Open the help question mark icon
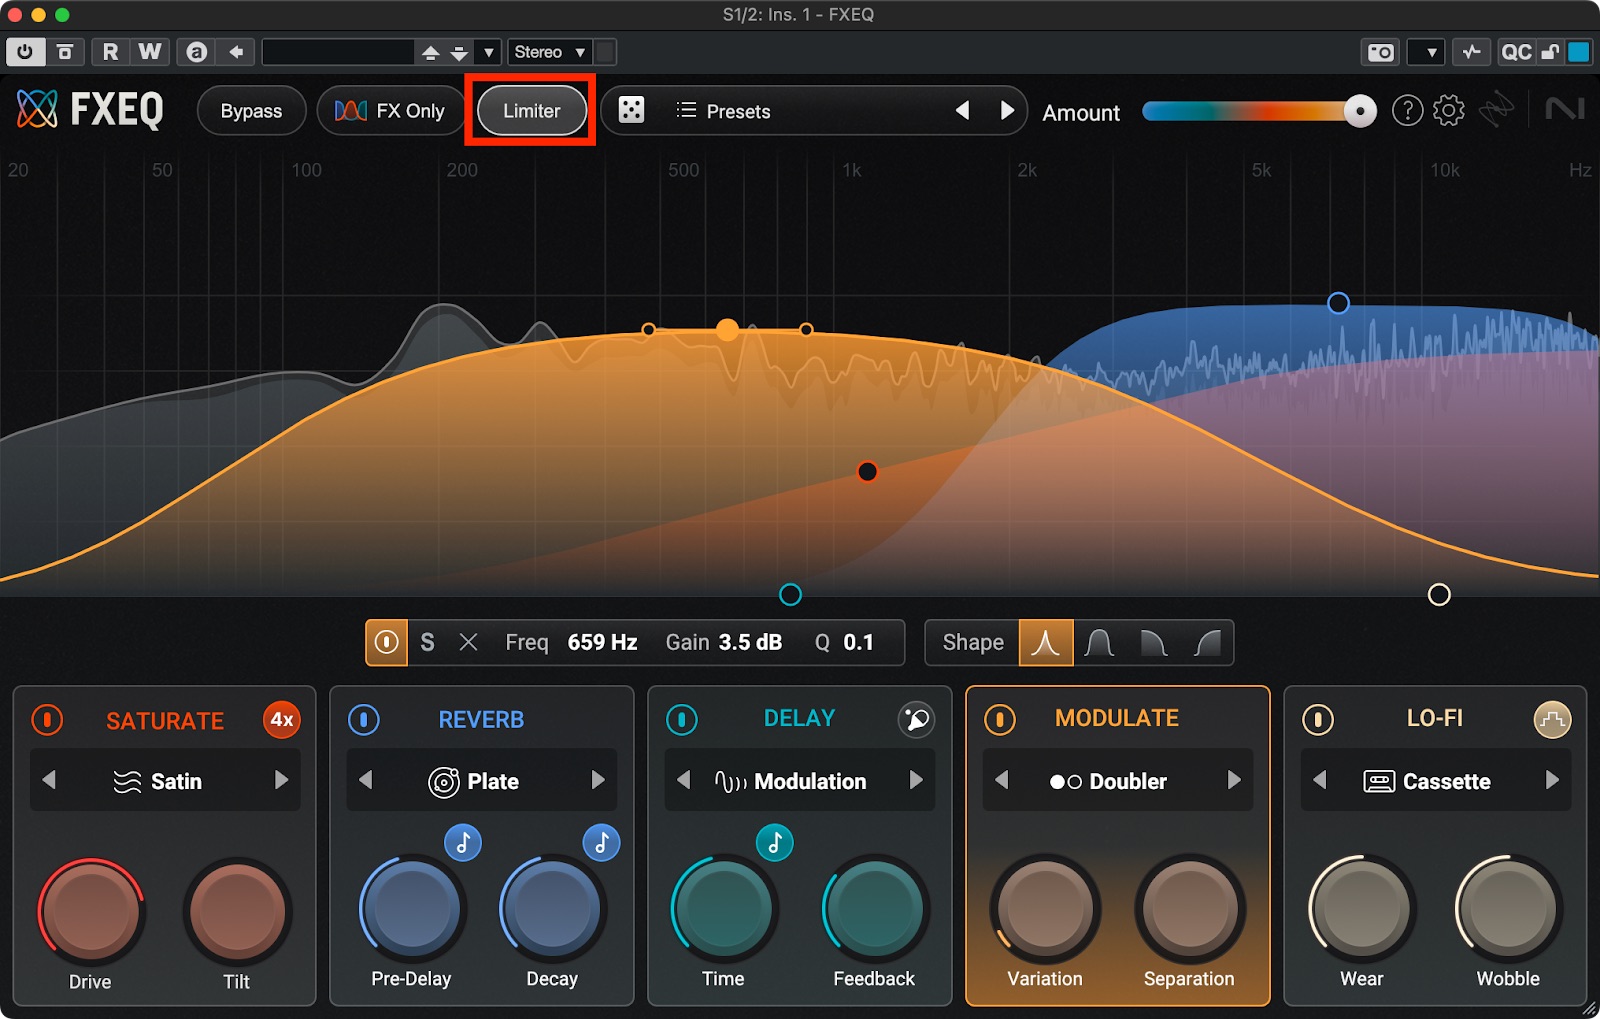 coord(1407,110)
